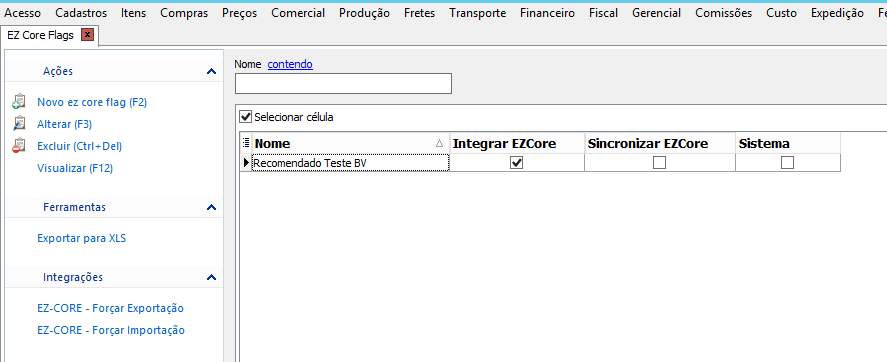Click Exportar para XLS

[x=81, y=238]
